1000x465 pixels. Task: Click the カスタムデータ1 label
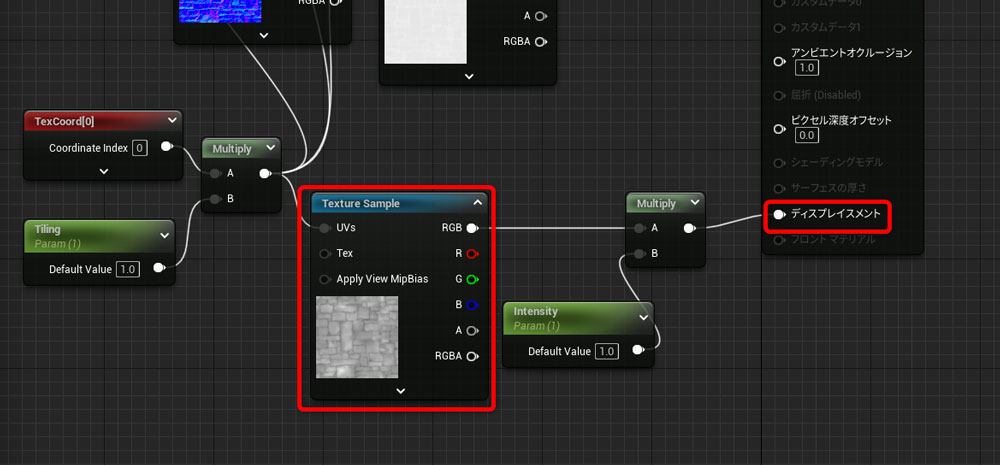pyautogui.click(x=825, y=27)
